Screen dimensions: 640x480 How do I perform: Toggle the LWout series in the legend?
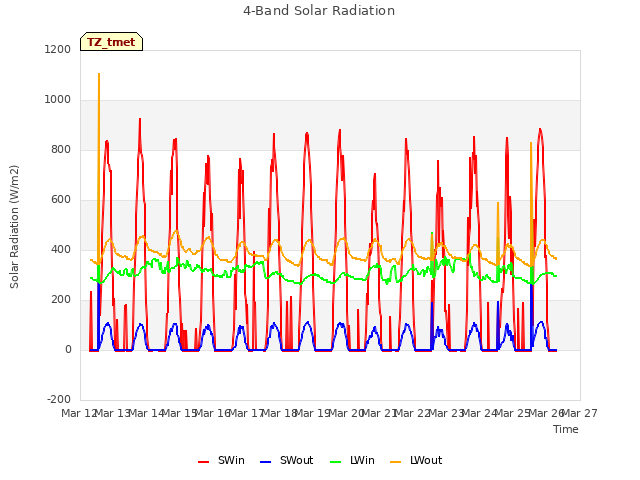[416, 460]
